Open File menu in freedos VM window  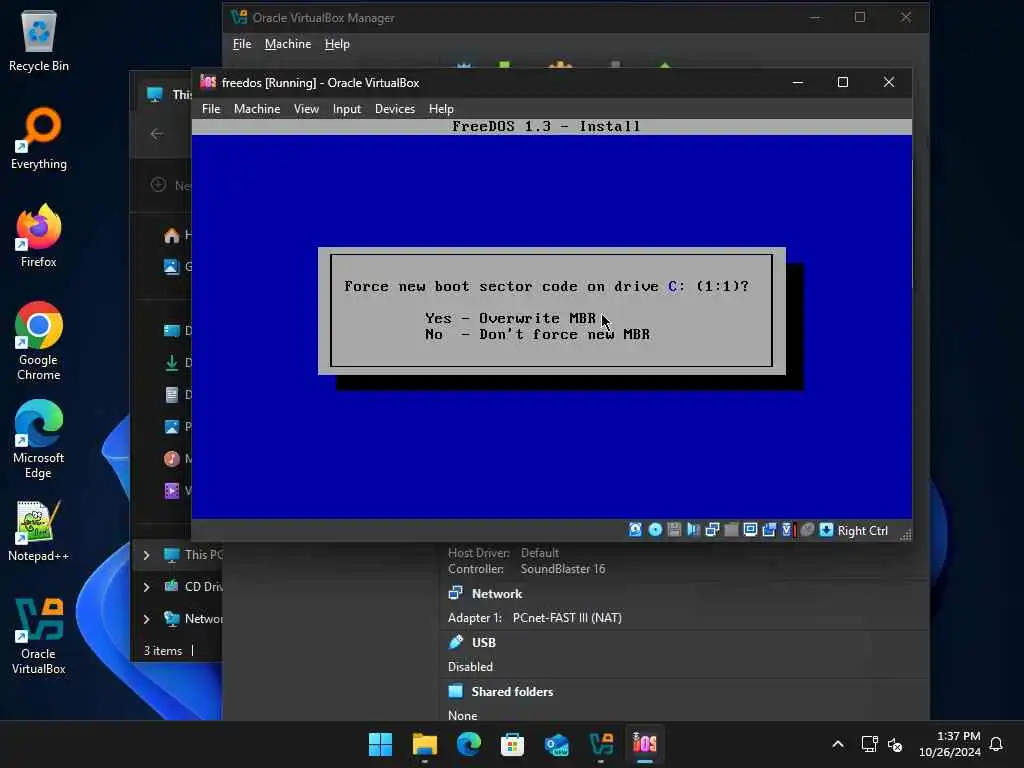tap(211, 109)
